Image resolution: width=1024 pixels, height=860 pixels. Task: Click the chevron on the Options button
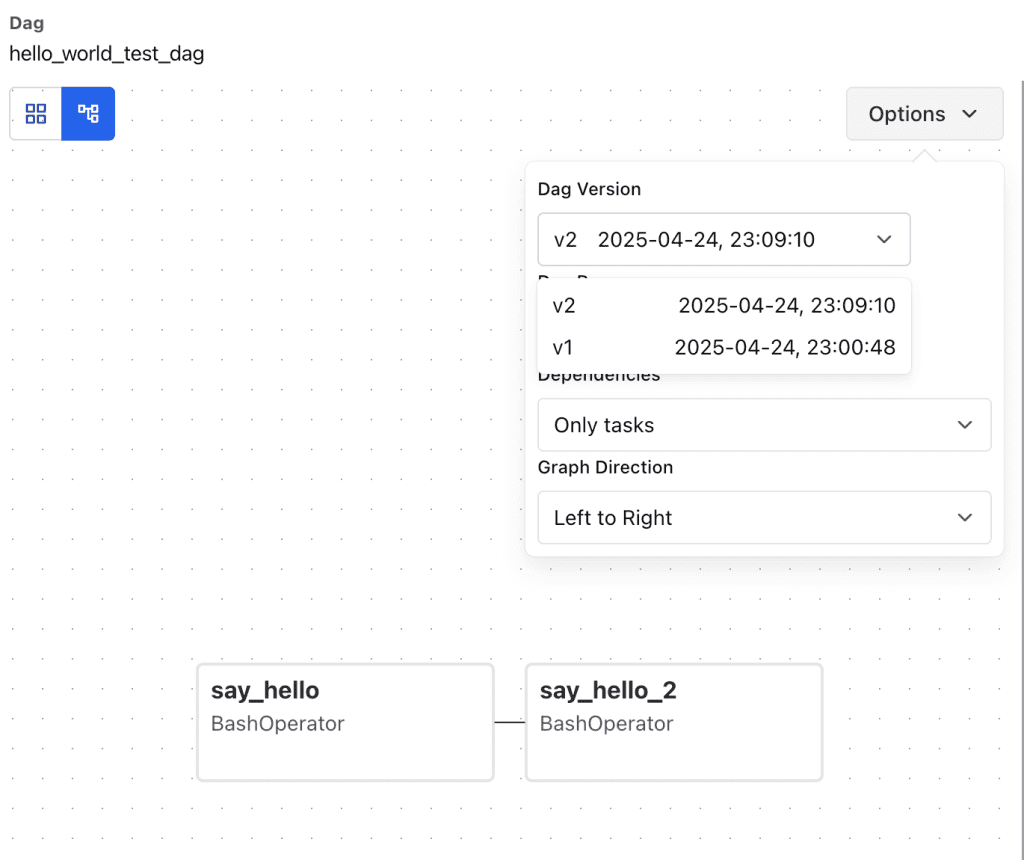pos(969,114)
